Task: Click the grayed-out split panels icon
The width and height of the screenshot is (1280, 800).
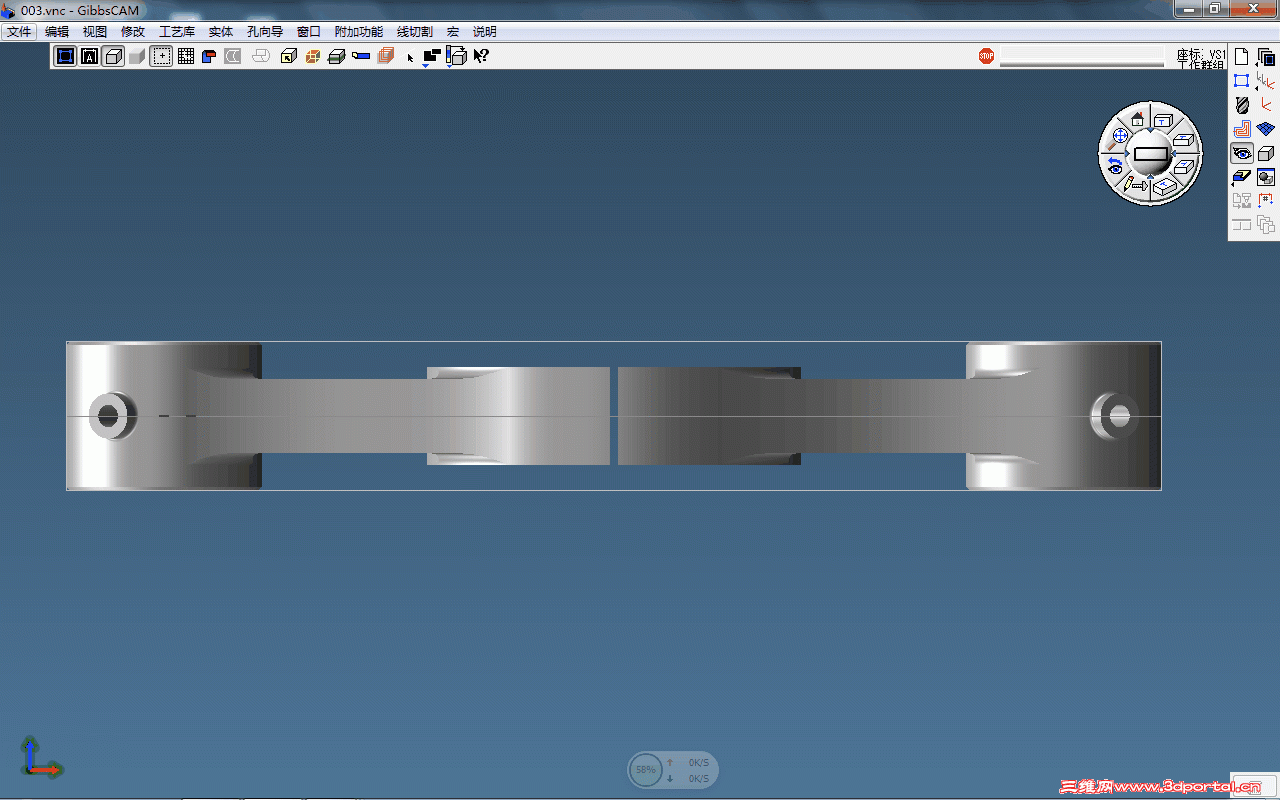Action: tap(1242, 225)
